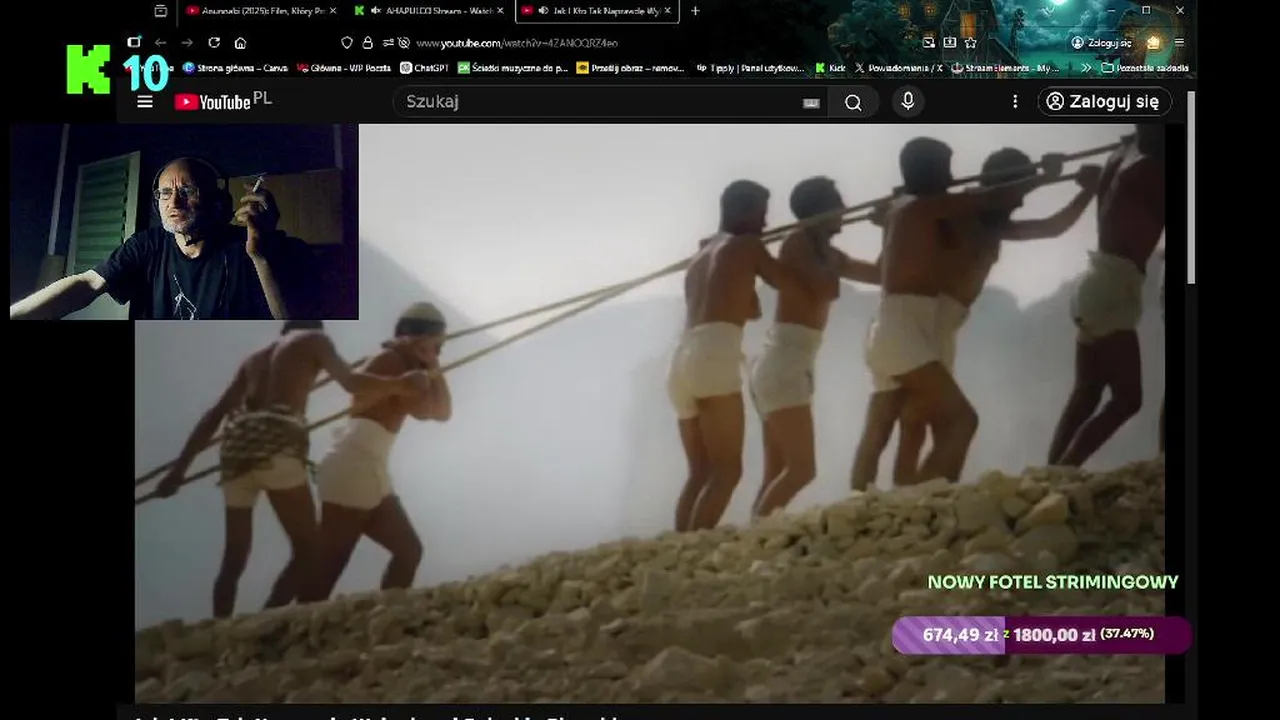Open Przetnij obraz bookmark
1280x720 pixels.
coord(630,68)
